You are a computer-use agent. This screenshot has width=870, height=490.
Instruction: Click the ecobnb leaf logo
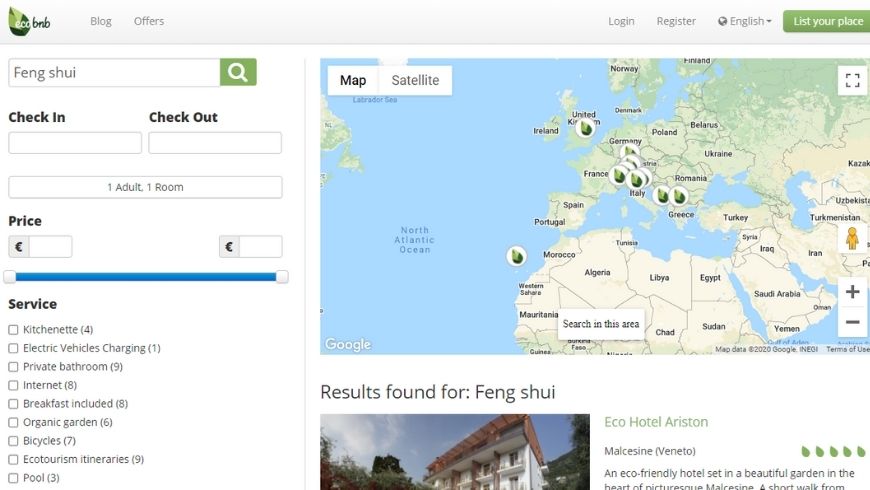[x=29, y=21]
